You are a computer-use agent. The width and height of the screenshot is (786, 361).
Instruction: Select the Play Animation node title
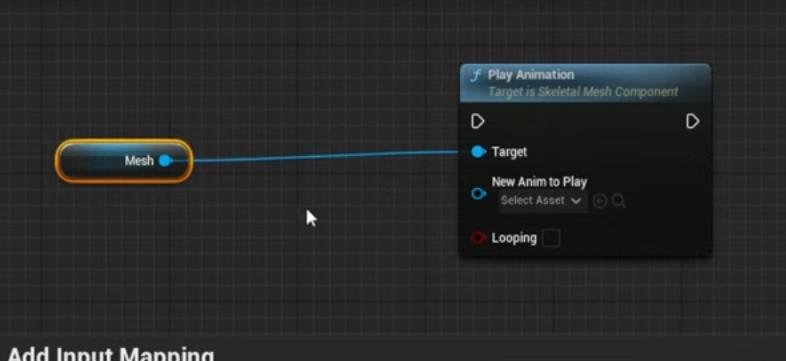point(531,75)
